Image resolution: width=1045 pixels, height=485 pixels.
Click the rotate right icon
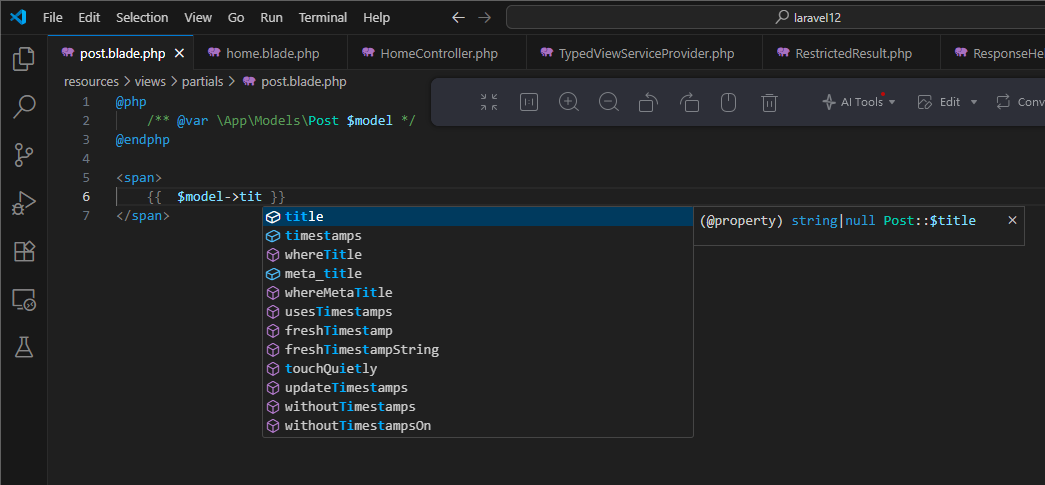click(689, 102)
